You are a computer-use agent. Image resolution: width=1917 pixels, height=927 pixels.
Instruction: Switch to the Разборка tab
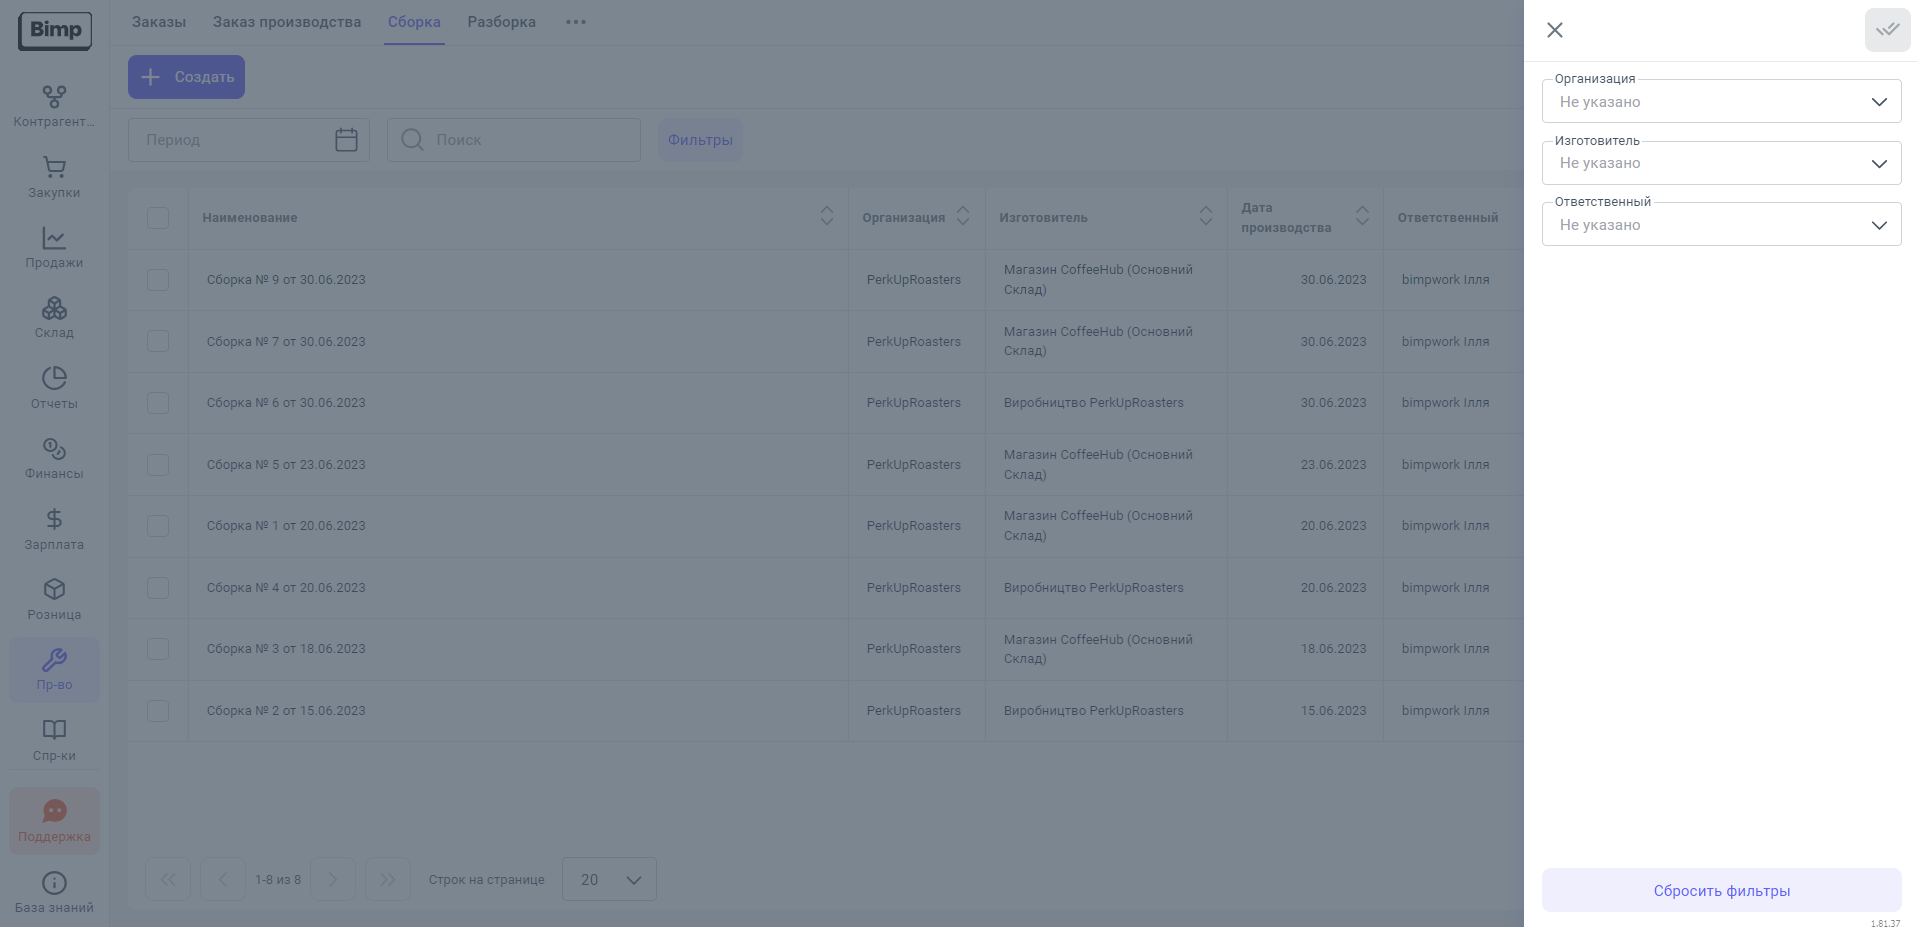pyautogui.click(x=501, y=22)
